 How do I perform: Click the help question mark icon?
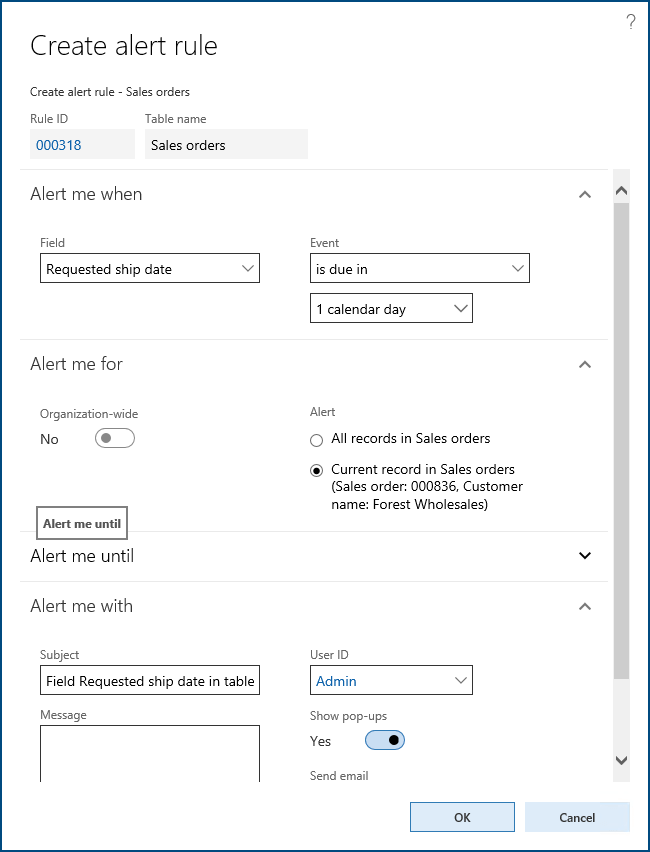pos(630,22)
